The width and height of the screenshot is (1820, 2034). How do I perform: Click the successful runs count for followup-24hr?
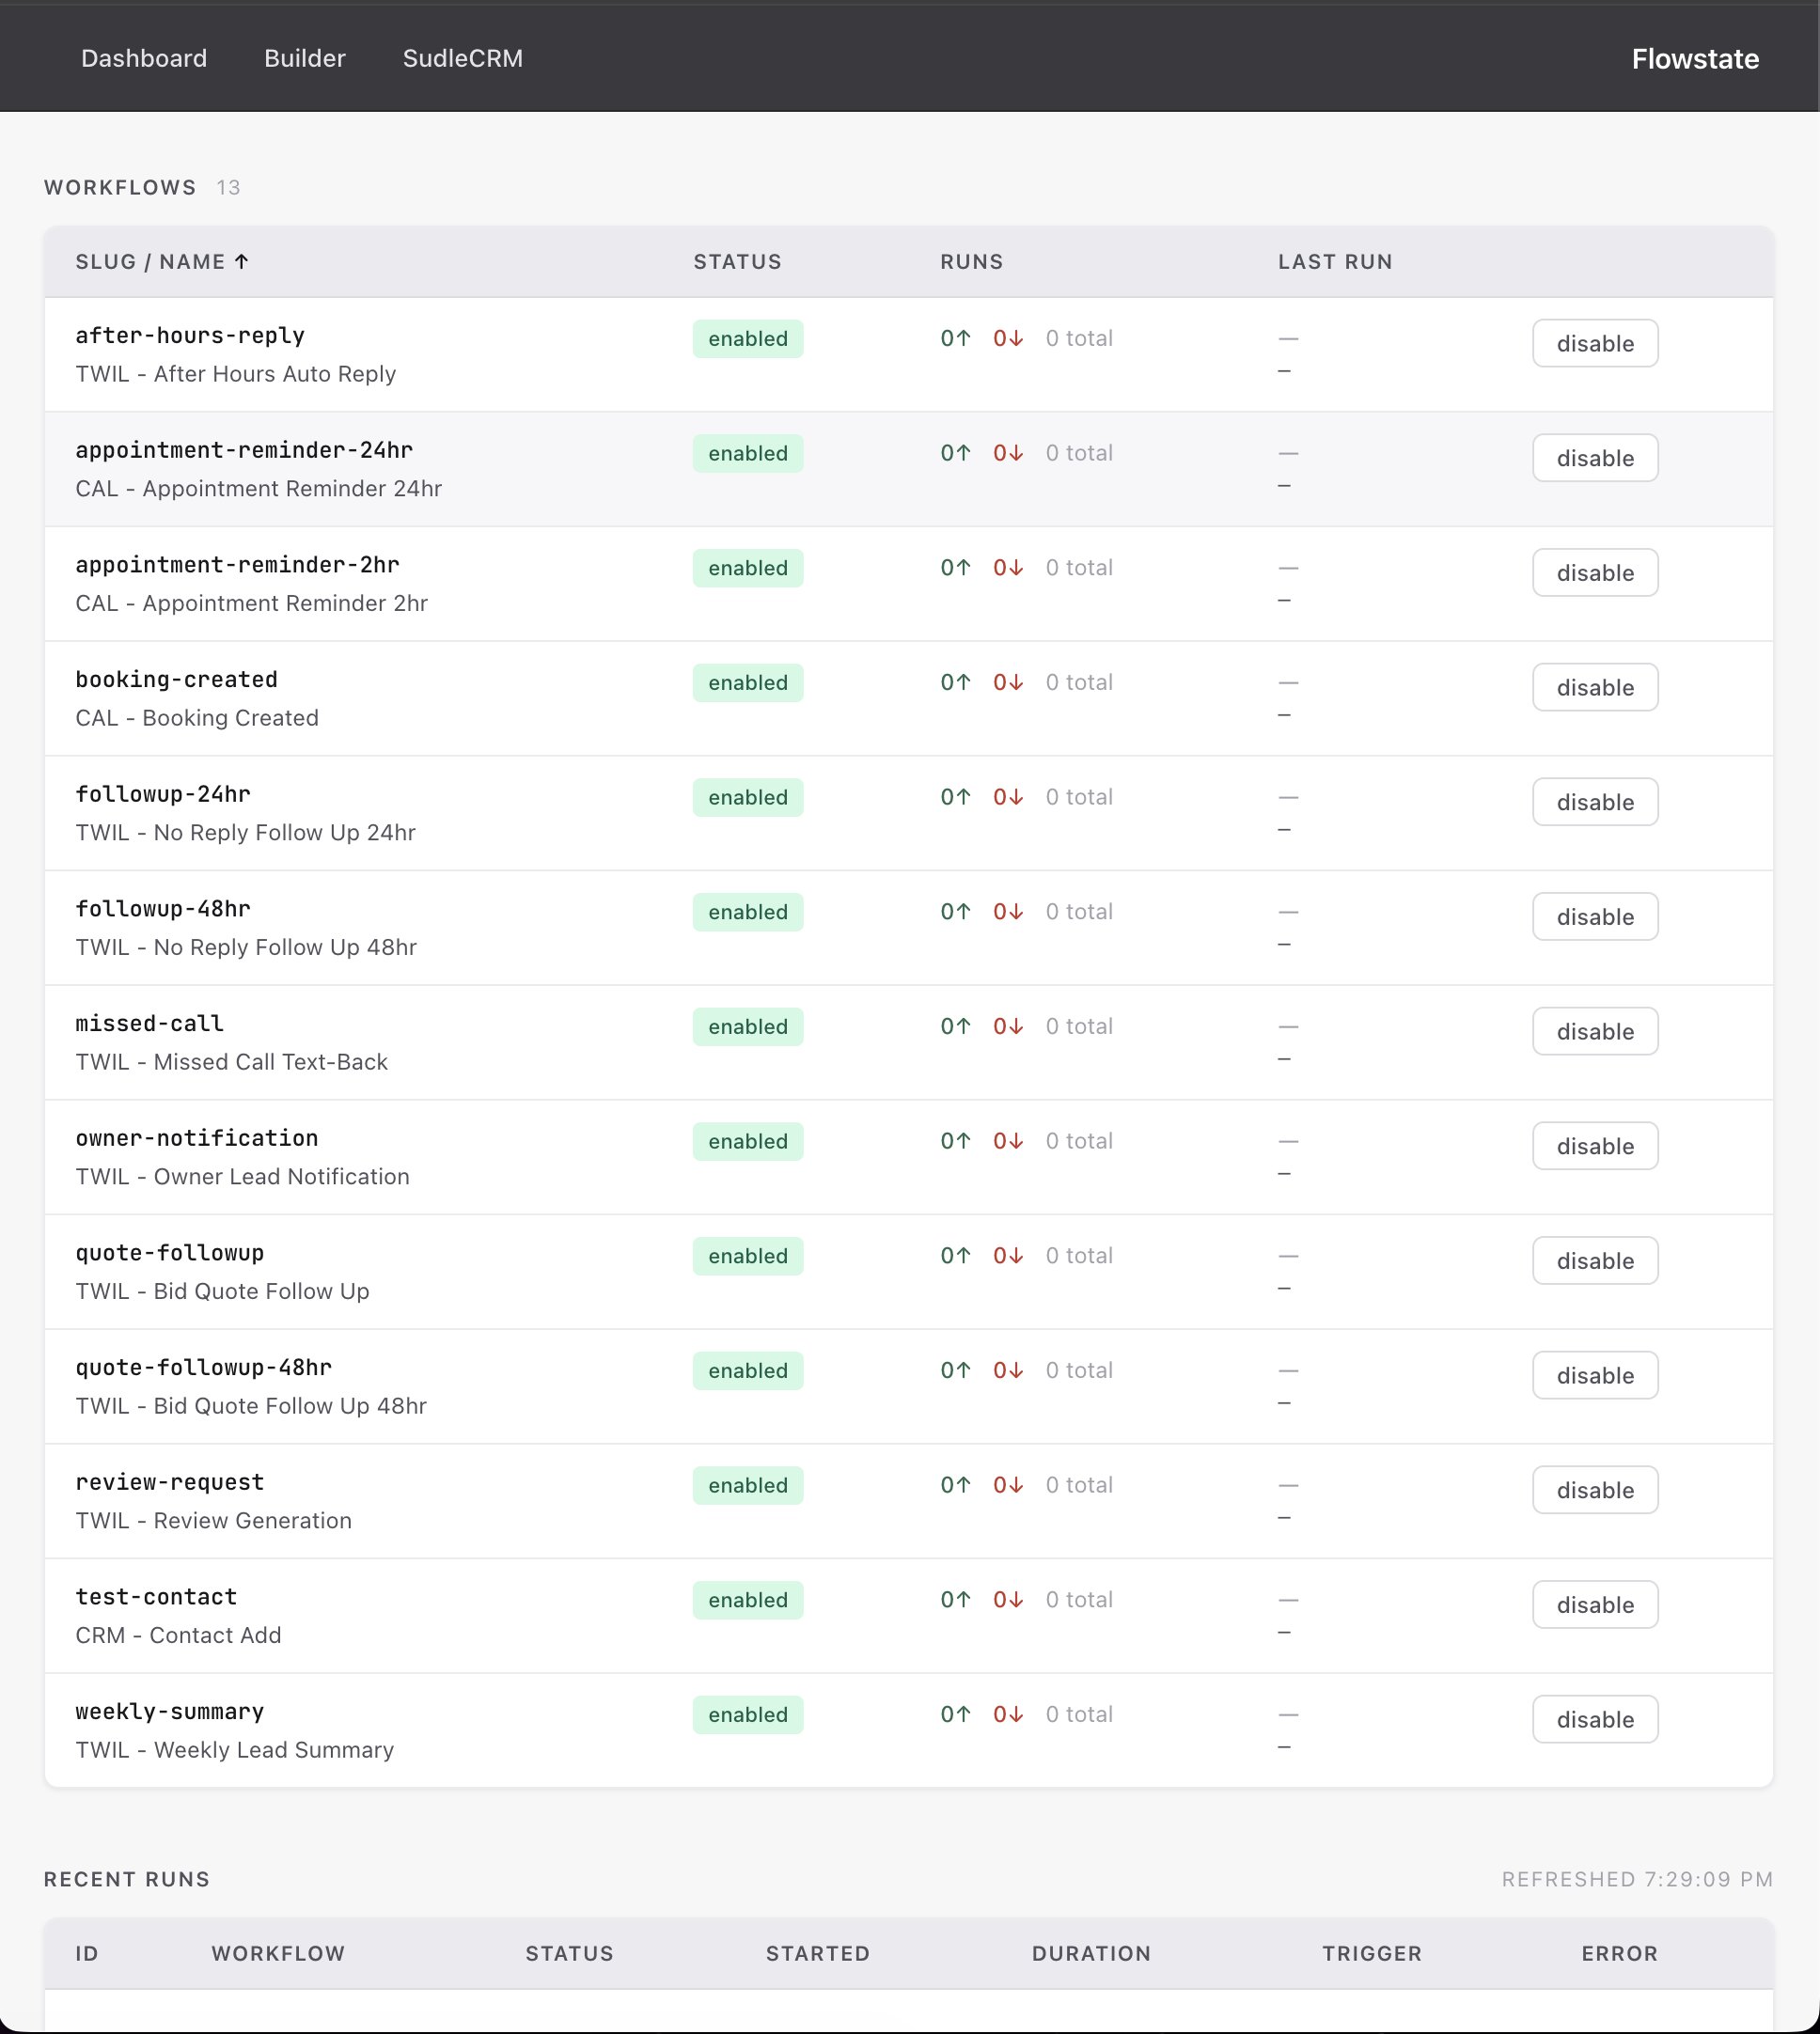tap(955, 797)
